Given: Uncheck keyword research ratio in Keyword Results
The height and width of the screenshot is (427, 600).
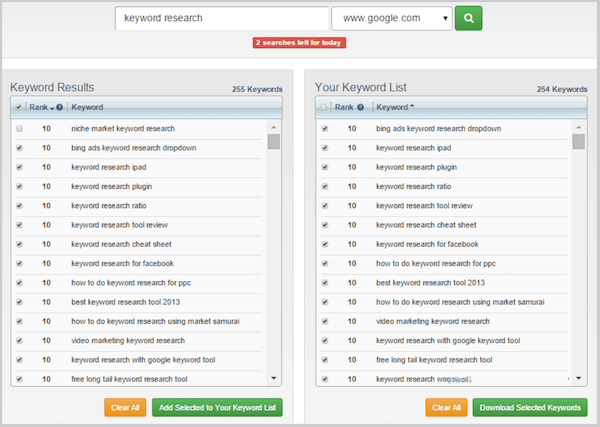Looking at the screenshot, I should click(20, 206).
